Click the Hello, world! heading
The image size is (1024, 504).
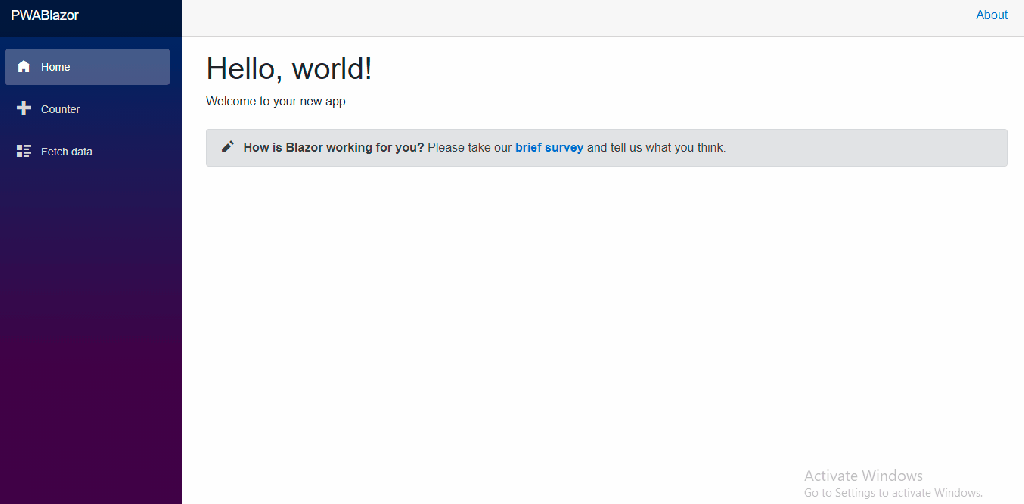pos(289,69)
